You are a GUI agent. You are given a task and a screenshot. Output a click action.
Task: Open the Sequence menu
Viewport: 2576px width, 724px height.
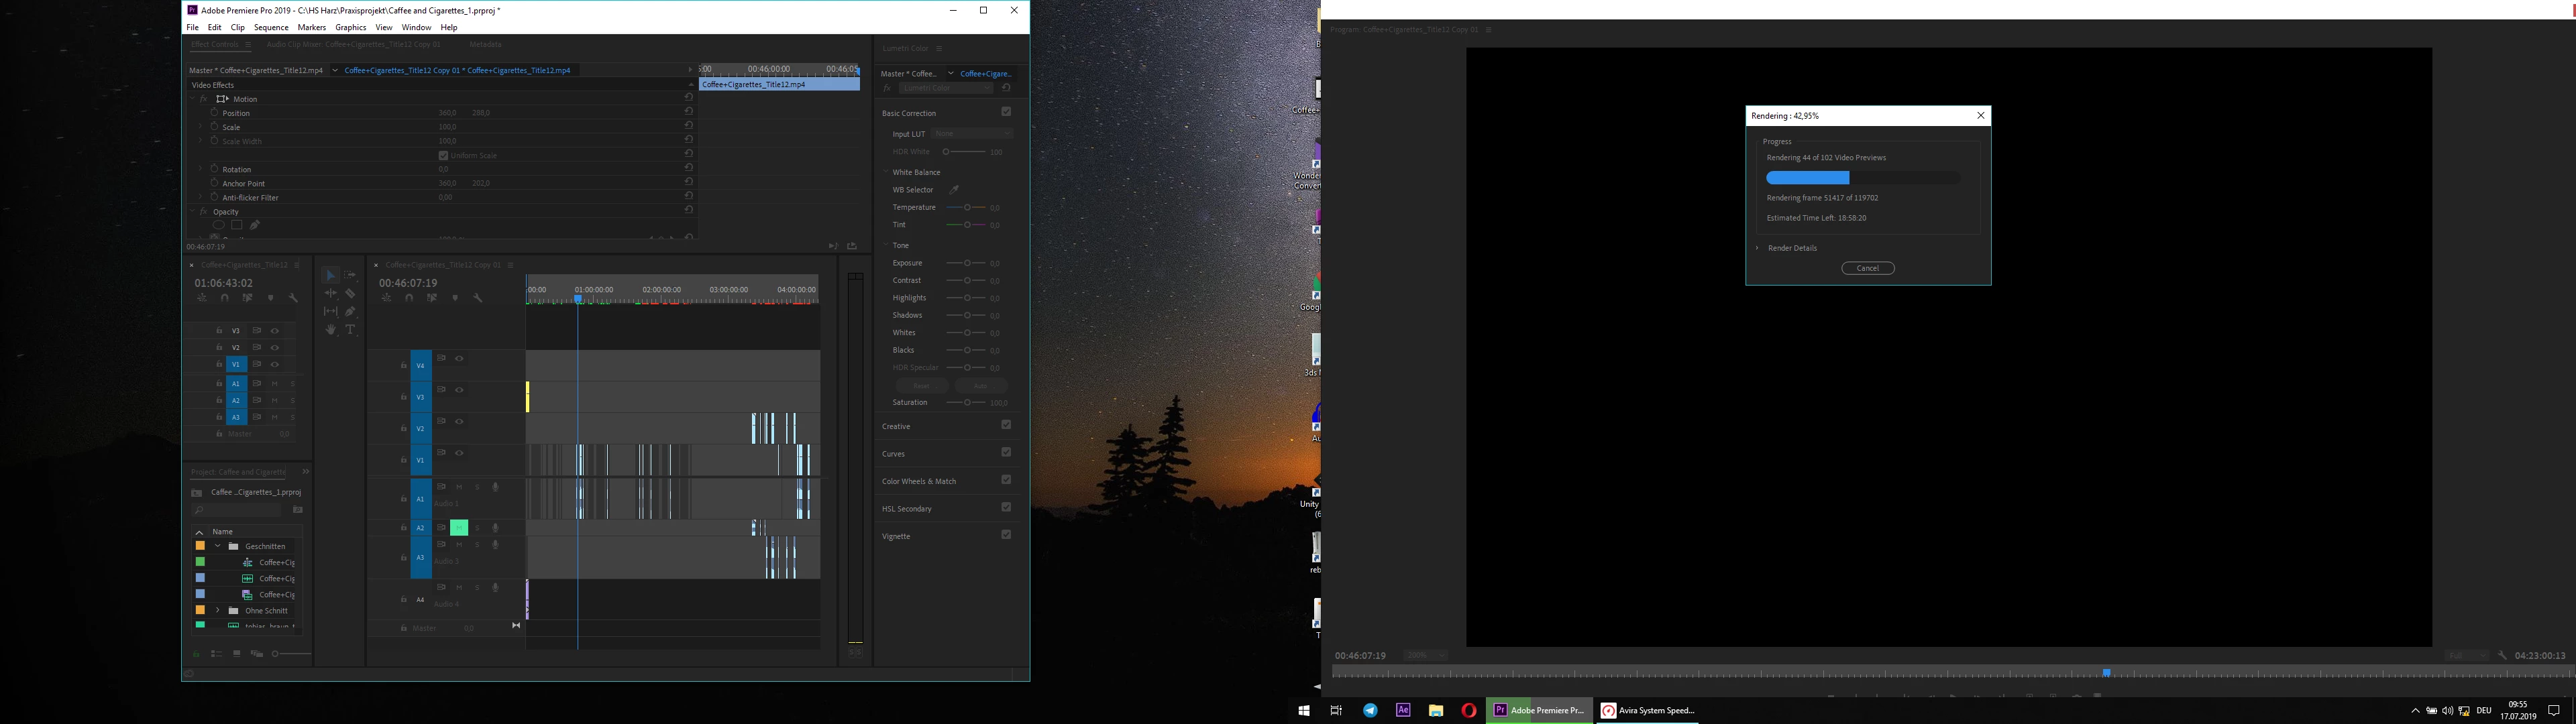[270, 27]
